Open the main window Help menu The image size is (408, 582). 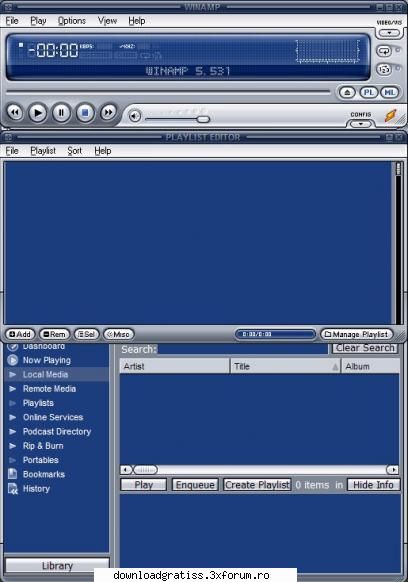click(137, 21)
